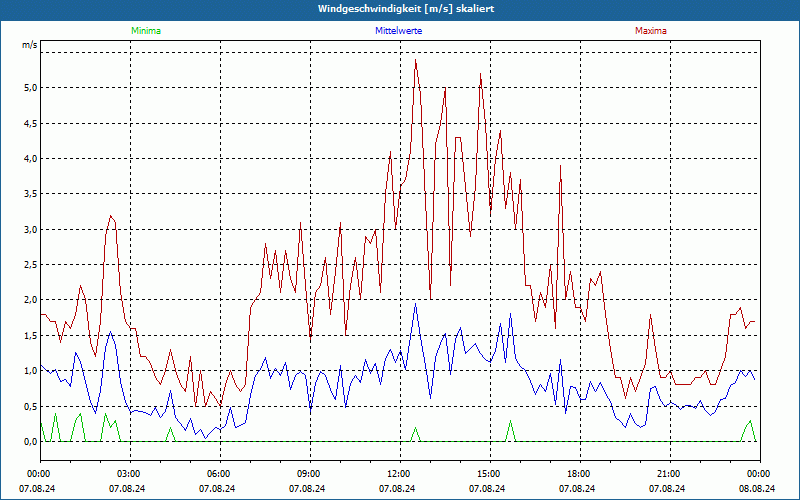Click the 18:00 time axis label
Image resolution: width=800 pixels, height=500 pixels.
point(580,474)
